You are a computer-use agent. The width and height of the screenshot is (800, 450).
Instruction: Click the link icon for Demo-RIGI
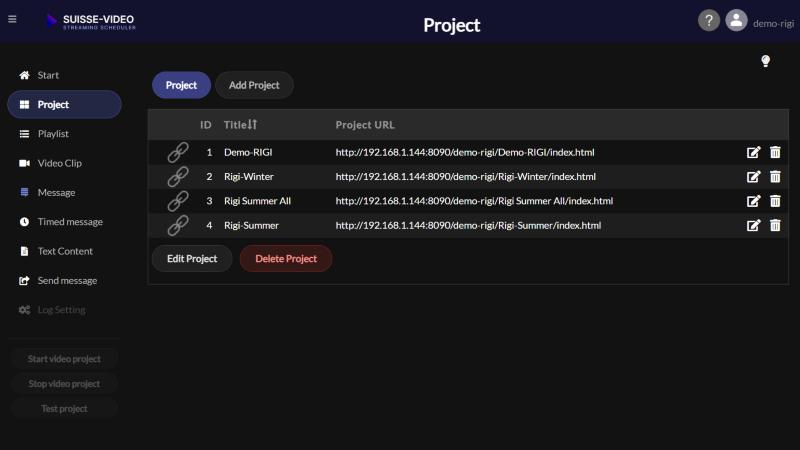click(178, 152)
